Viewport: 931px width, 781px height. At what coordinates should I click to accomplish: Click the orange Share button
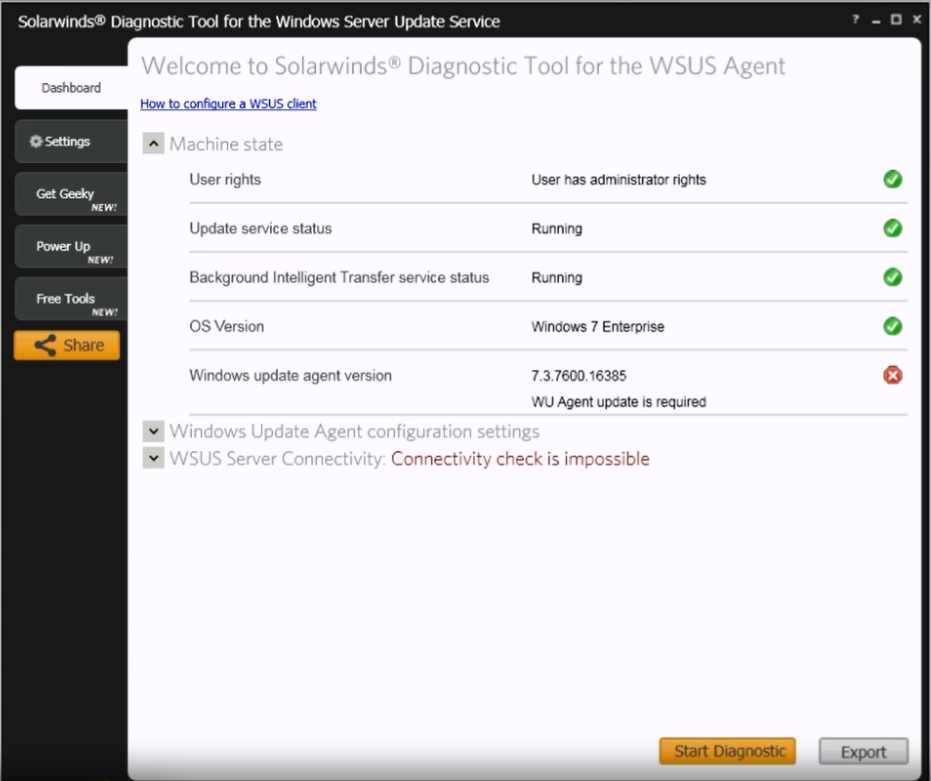(x=67, y=345)
